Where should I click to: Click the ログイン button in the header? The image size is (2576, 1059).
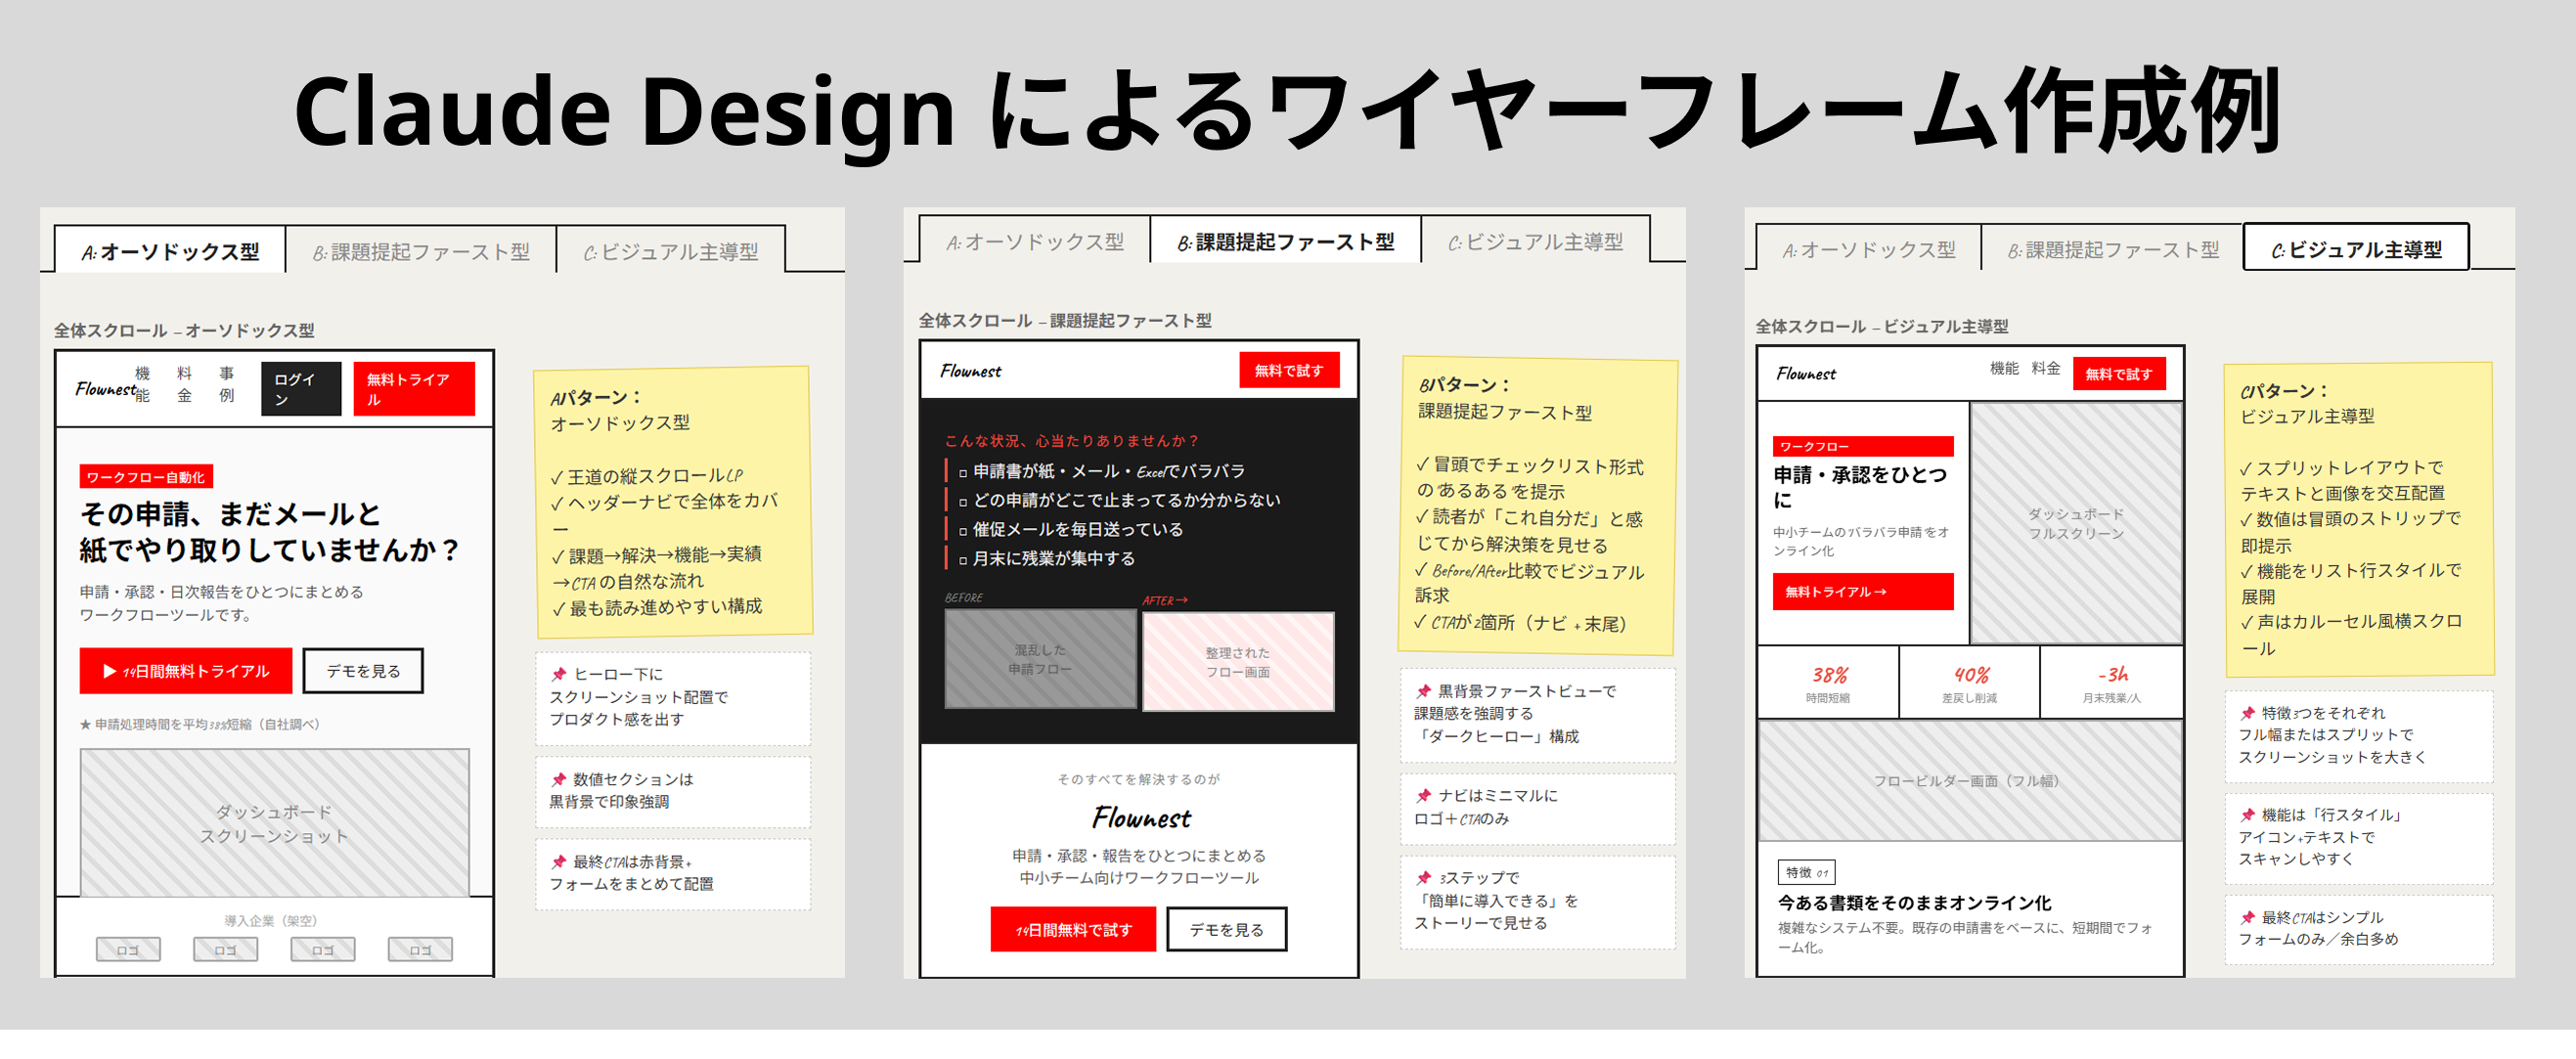(300, 387)
